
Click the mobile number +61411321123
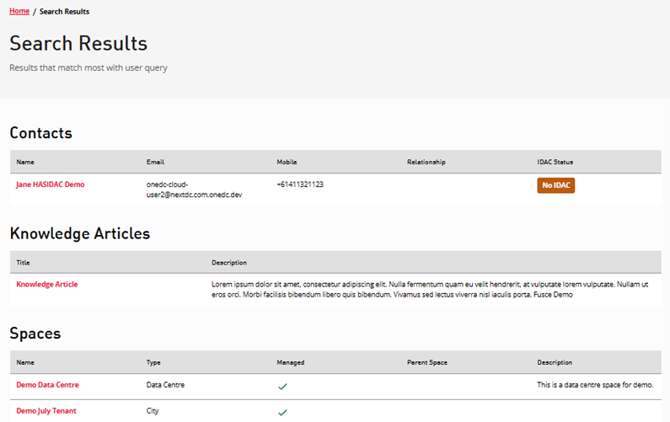(x=300, y=185)
